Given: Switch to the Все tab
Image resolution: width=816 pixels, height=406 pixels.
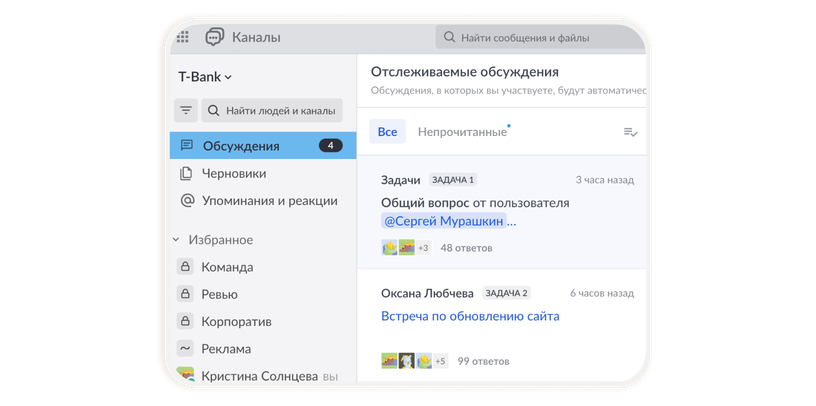Looking at the screenshot, I should click(x=387, y=132).
